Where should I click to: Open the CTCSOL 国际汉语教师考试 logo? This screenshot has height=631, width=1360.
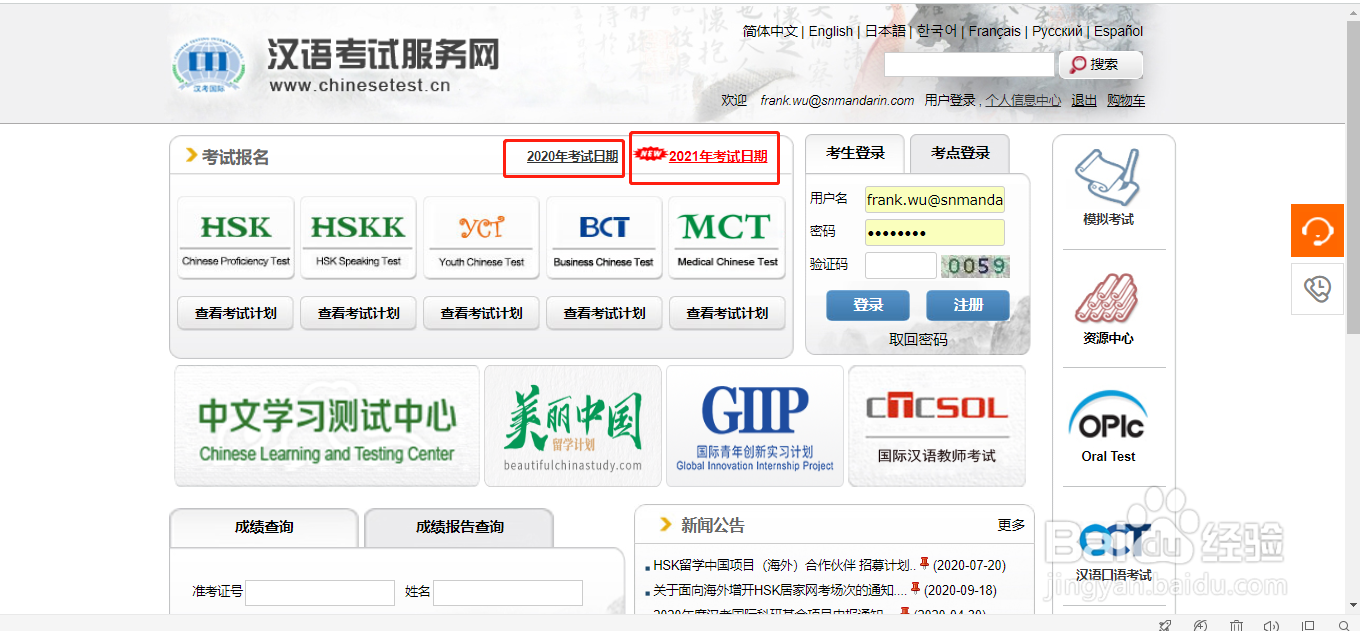click(936, 425)
